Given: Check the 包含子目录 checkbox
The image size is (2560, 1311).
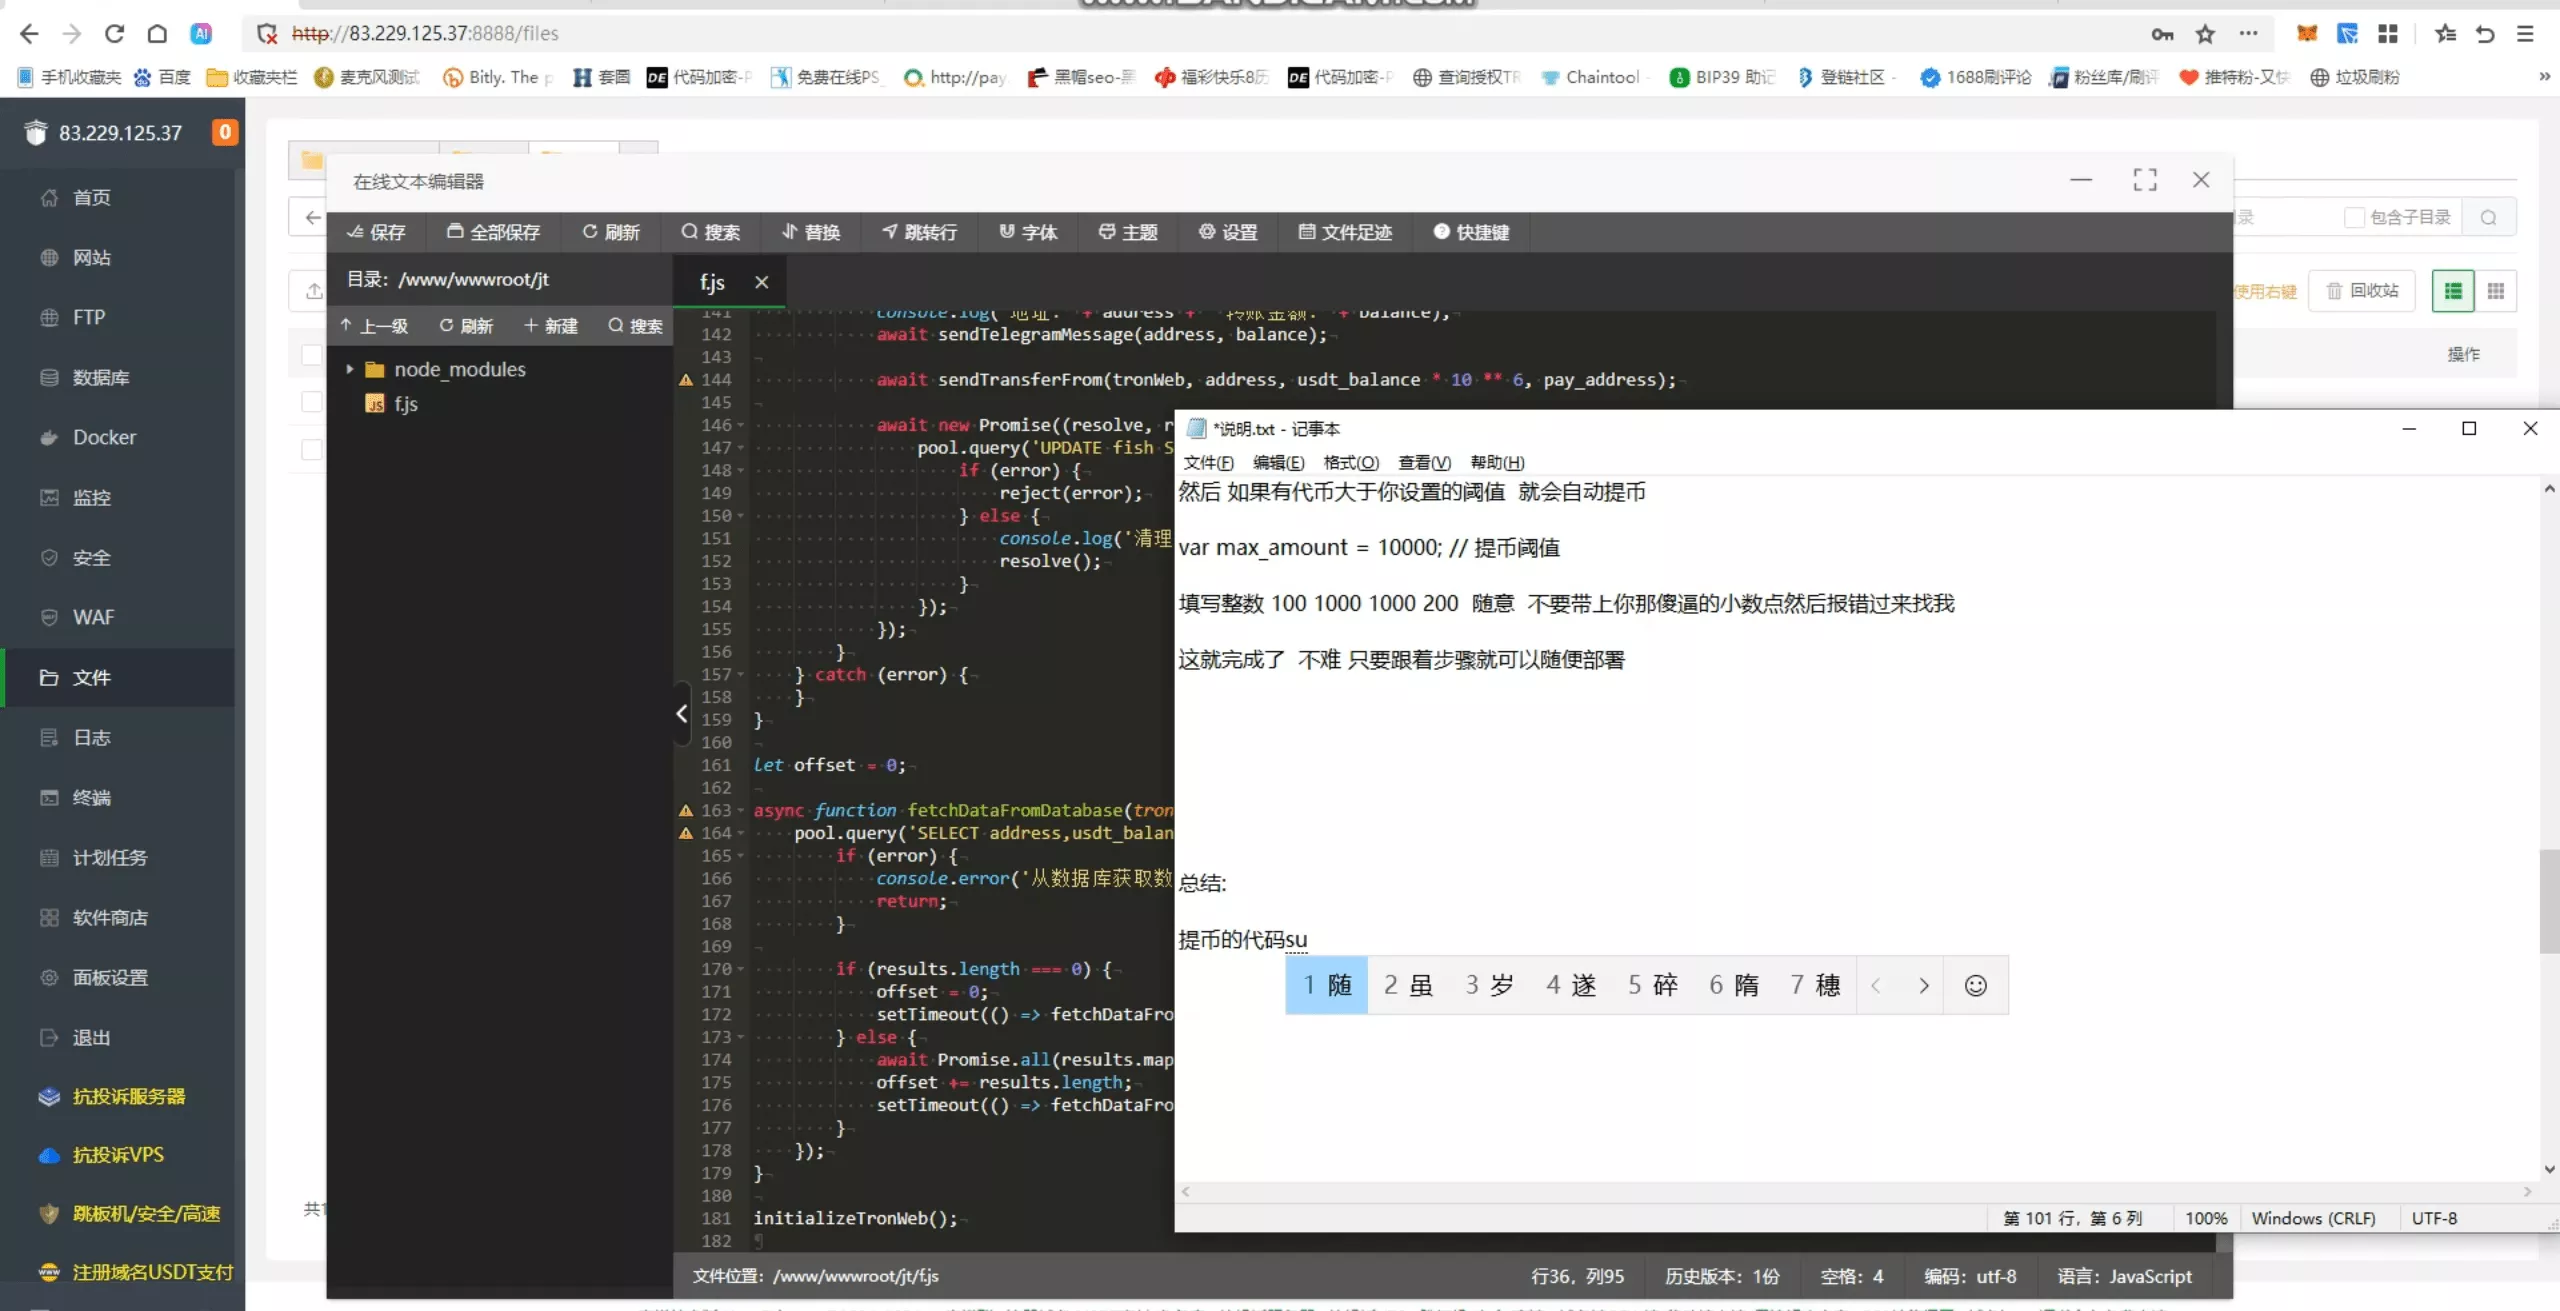Looking at the screenshot, I should point(2356,216).
